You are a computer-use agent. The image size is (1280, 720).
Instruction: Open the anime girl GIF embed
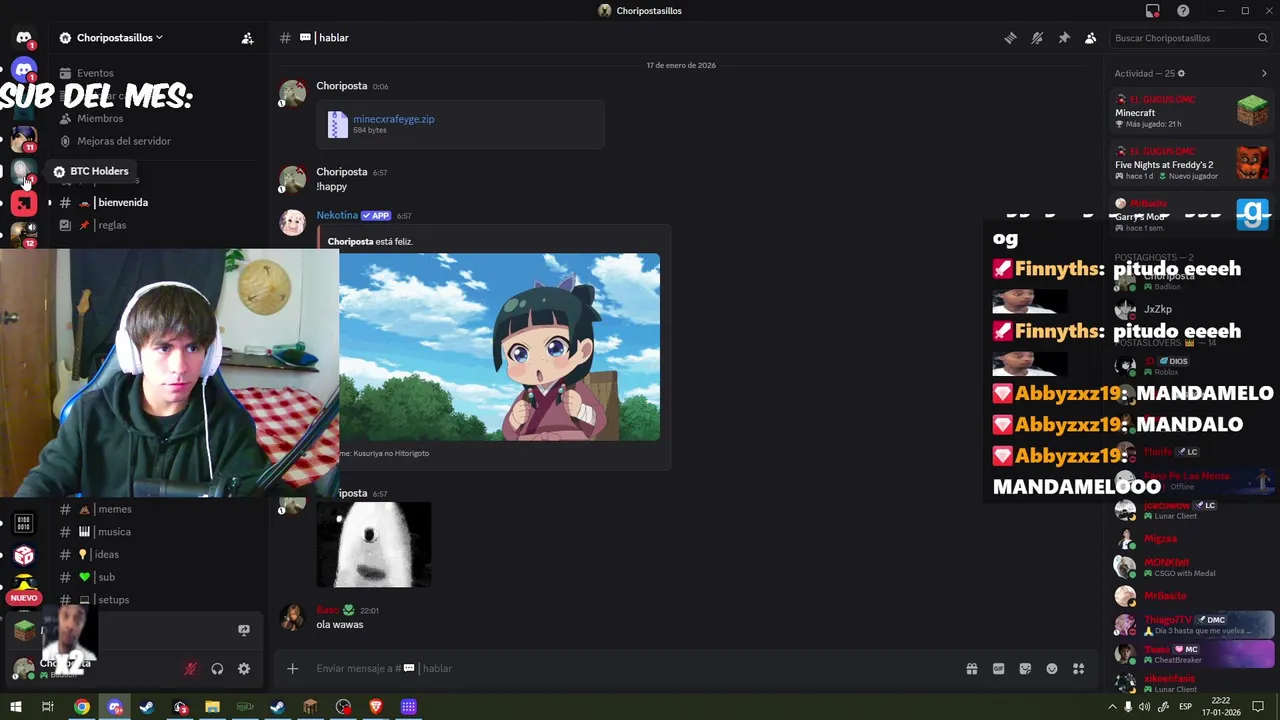(x=499, y=347)
